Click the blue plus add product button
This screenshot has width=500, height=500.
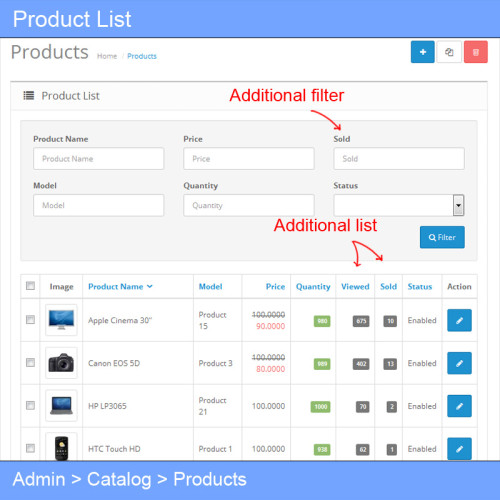422,52
